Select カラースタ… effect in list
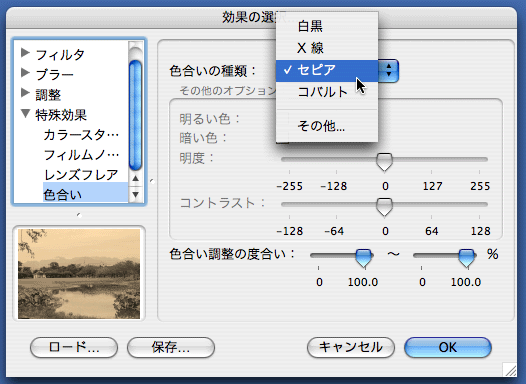This screenshot has height=384, width=526. point(81,135)
